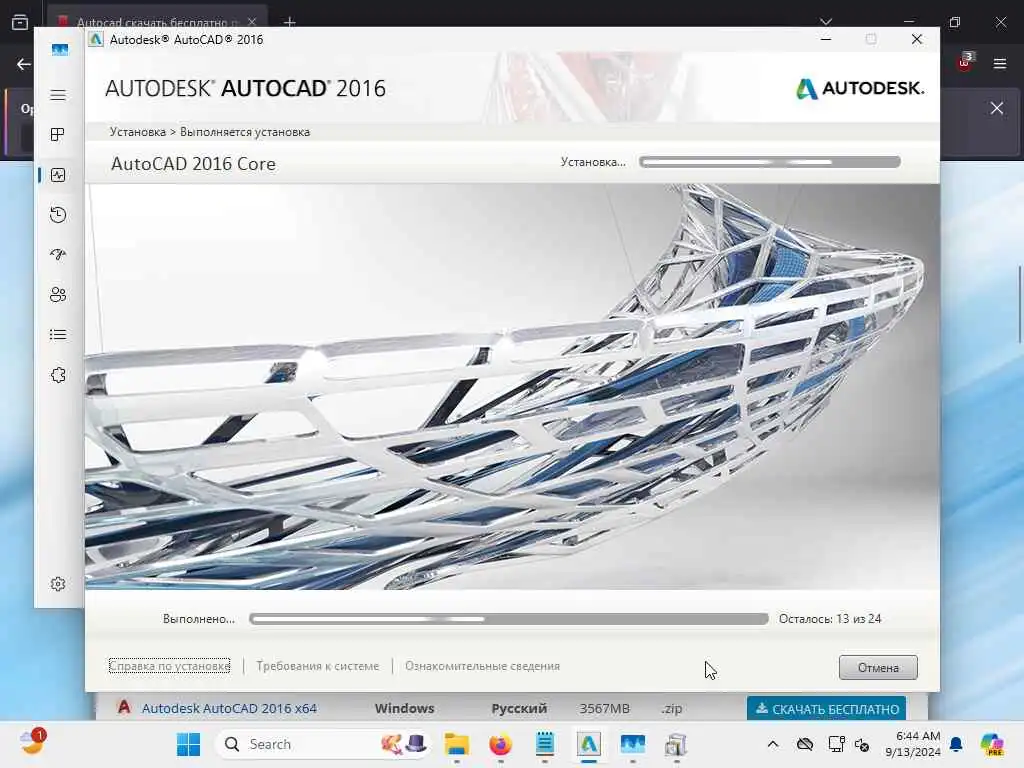Click in the taskbar Search box
This screenshot has width=1024, height=768.
coord(323,744)
